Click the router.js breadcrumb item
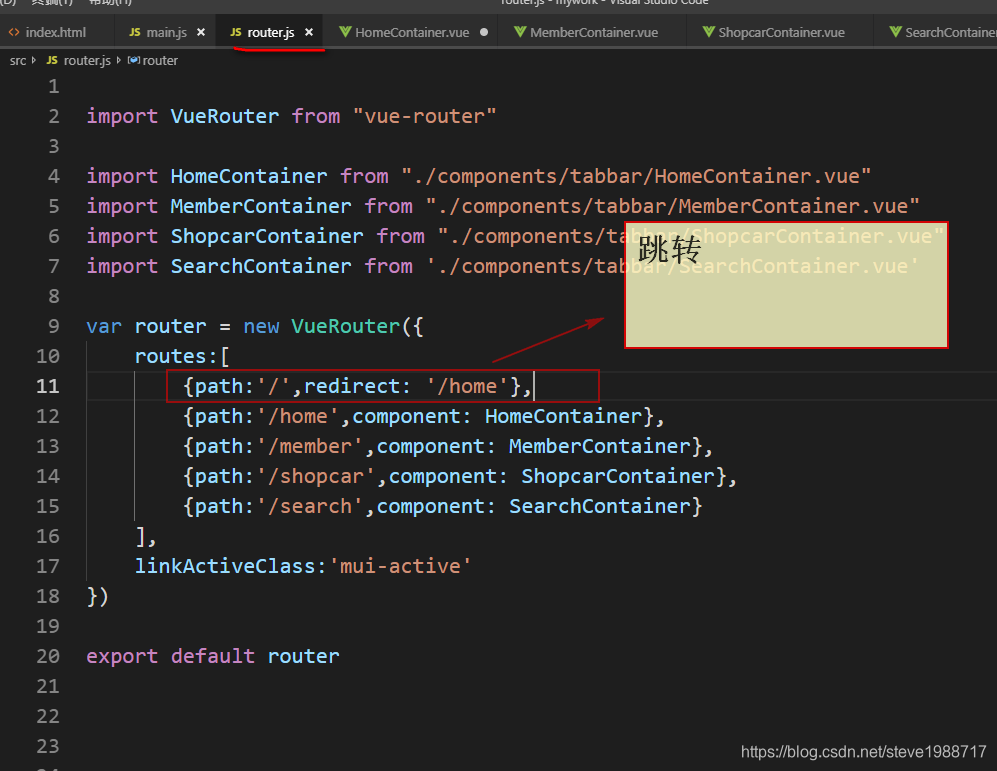The height and width of the screenshot is (771, 997). click(x=87, y=60)
